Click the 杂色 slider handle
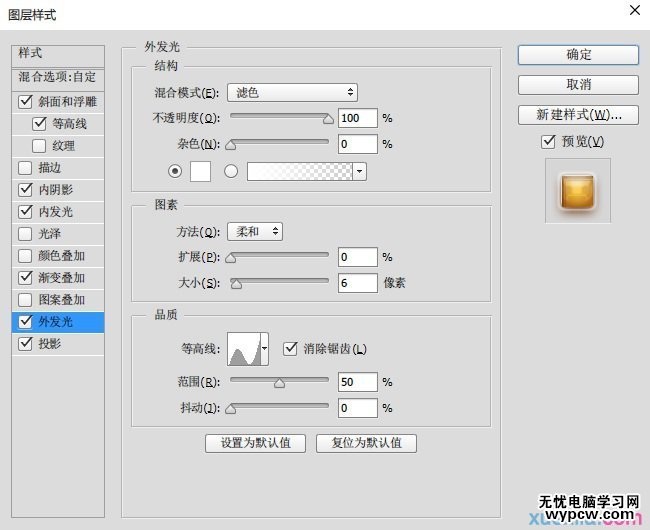 pos(230,145)
